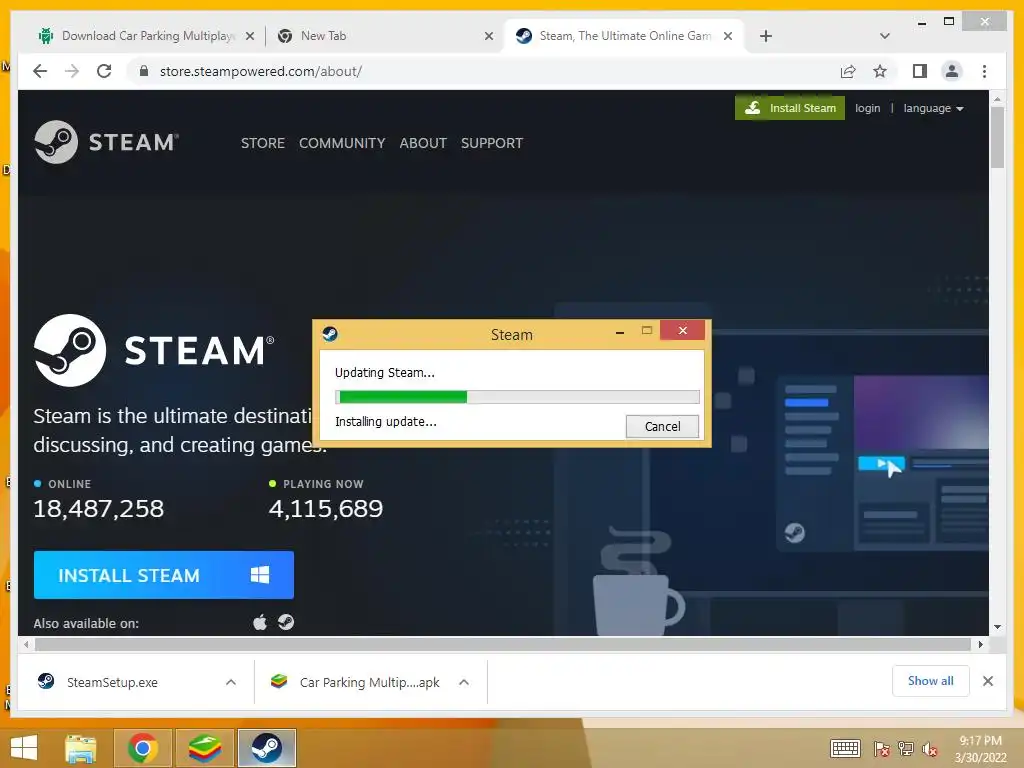Open the on-screen keyboard tray icon
The image size is (1024, 768).
pos(845,748)
